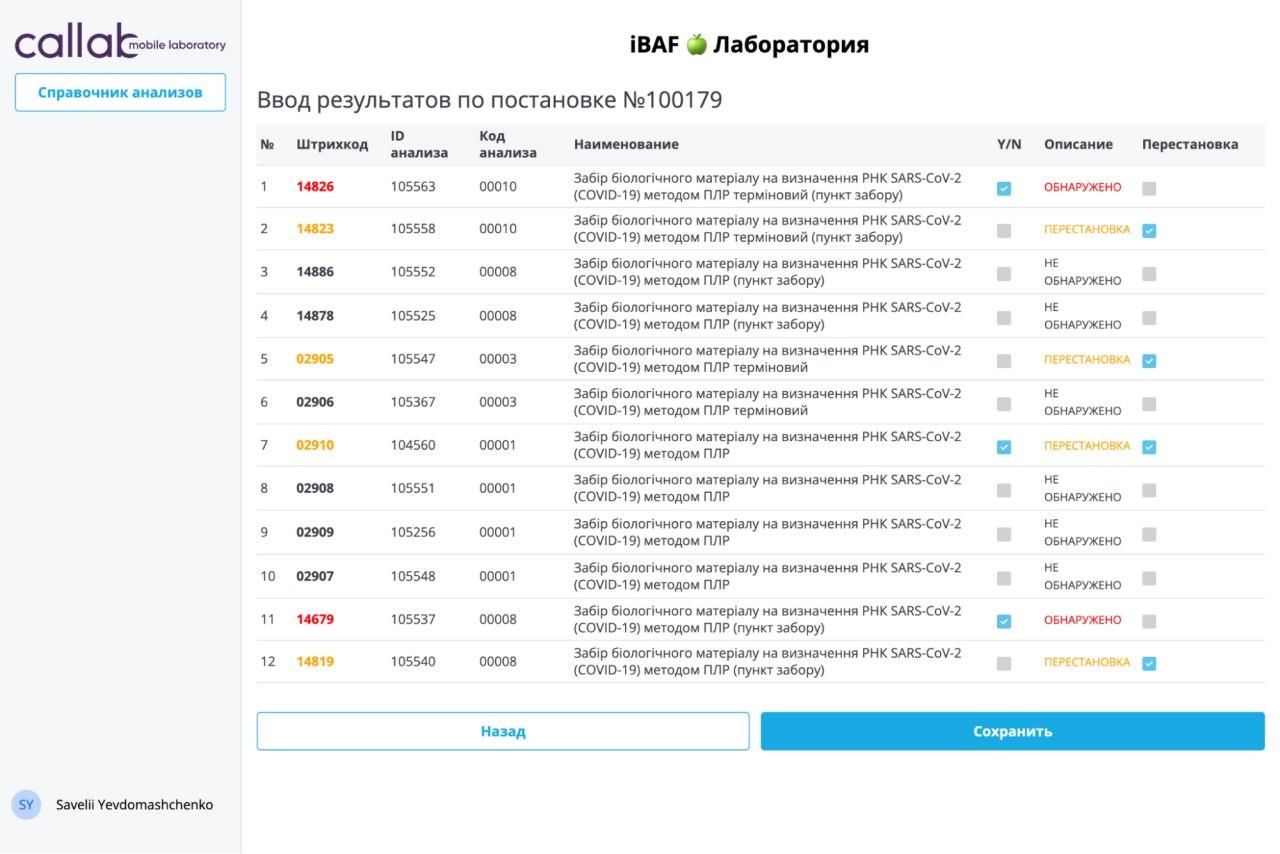Enable Перестановка for barcode 02908
1280x854 pixels.
tap(1149, 490)
